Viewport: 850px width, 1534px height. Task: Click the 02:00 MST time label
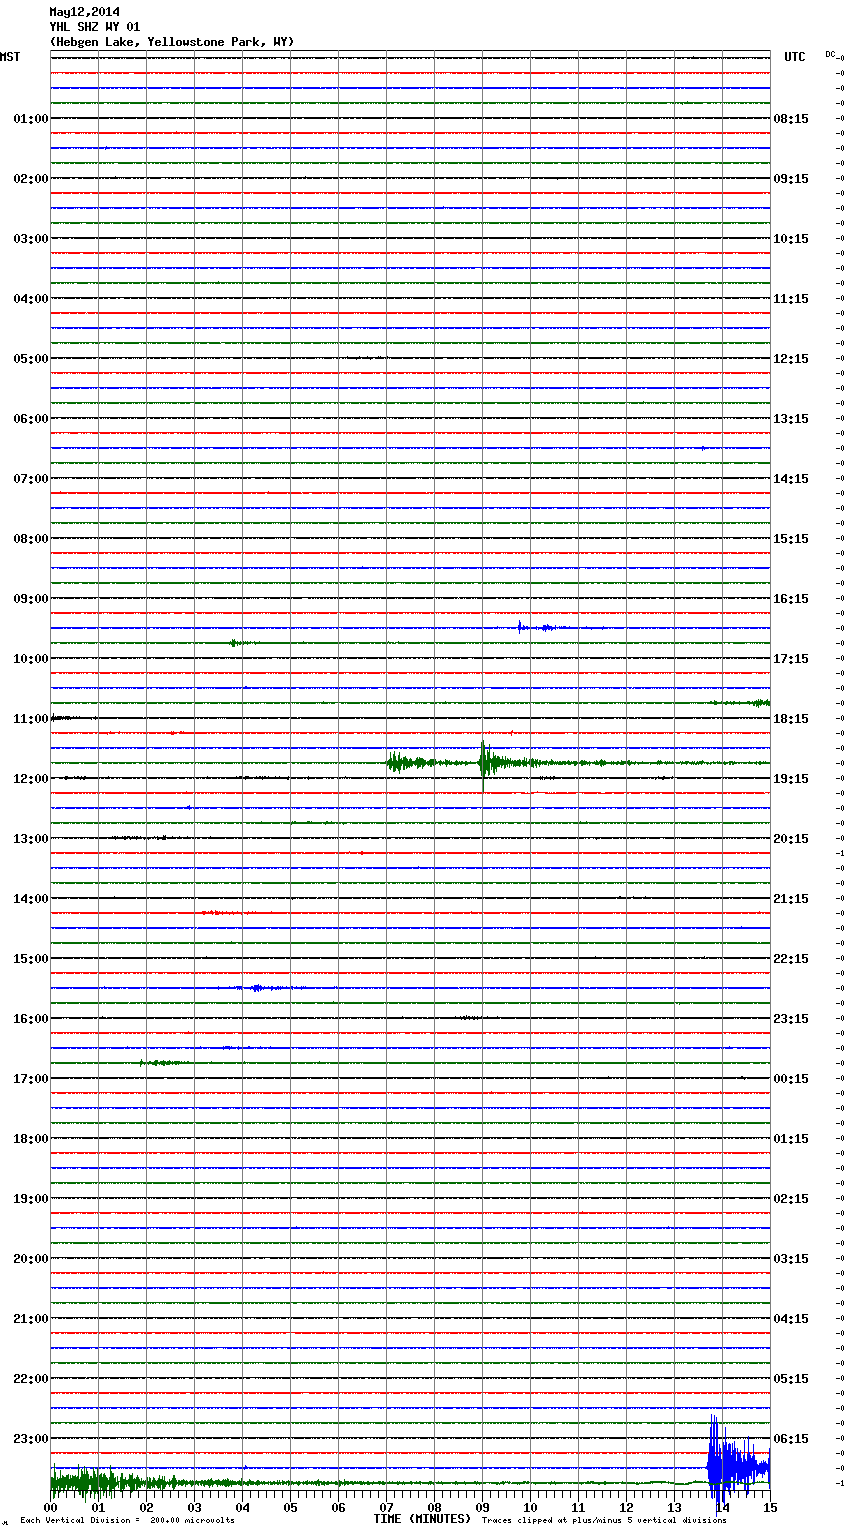30,178
